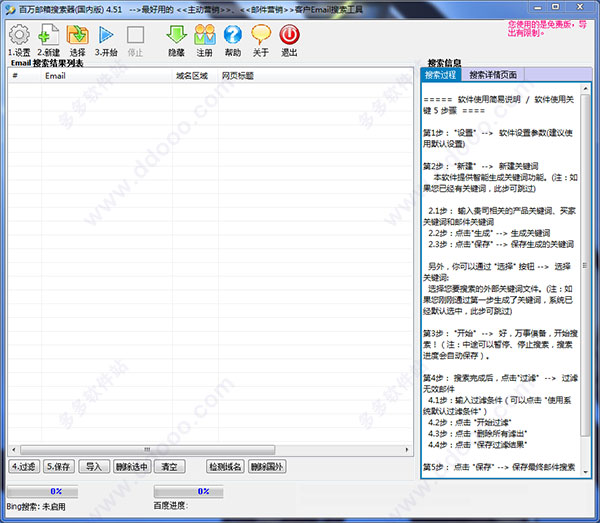The width and height of the screenshot is (600, 523).
Task: Click the 百度进度: status label
Action: pyautogui.click(x=171, y=506)
